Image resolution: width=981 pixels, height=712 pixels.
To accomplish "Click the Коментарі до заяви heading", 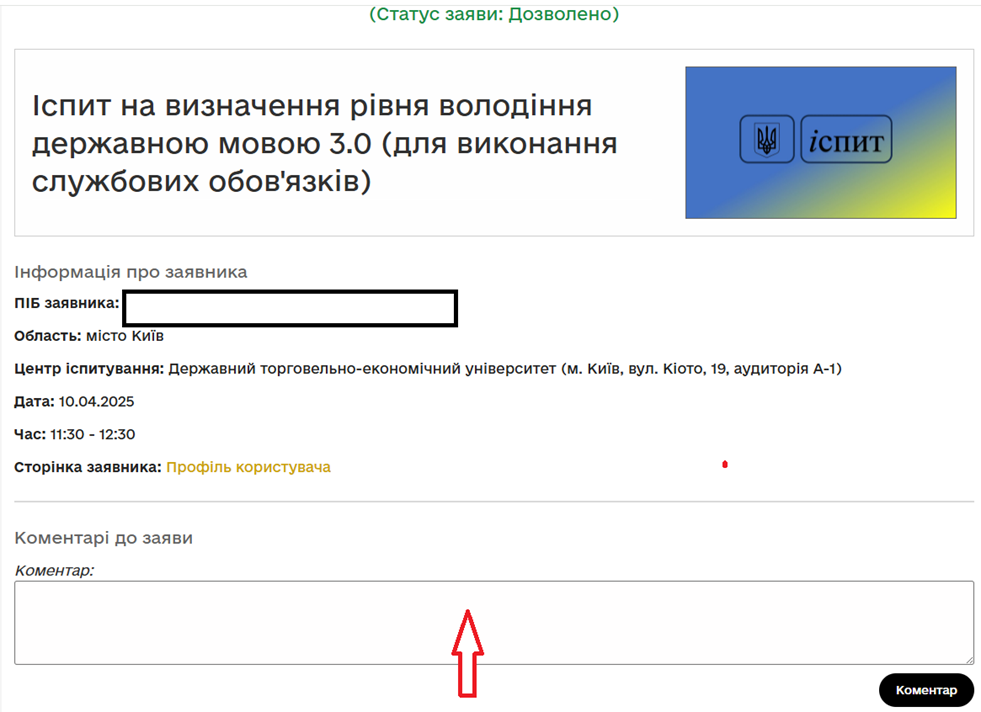I will pos(103,538).
